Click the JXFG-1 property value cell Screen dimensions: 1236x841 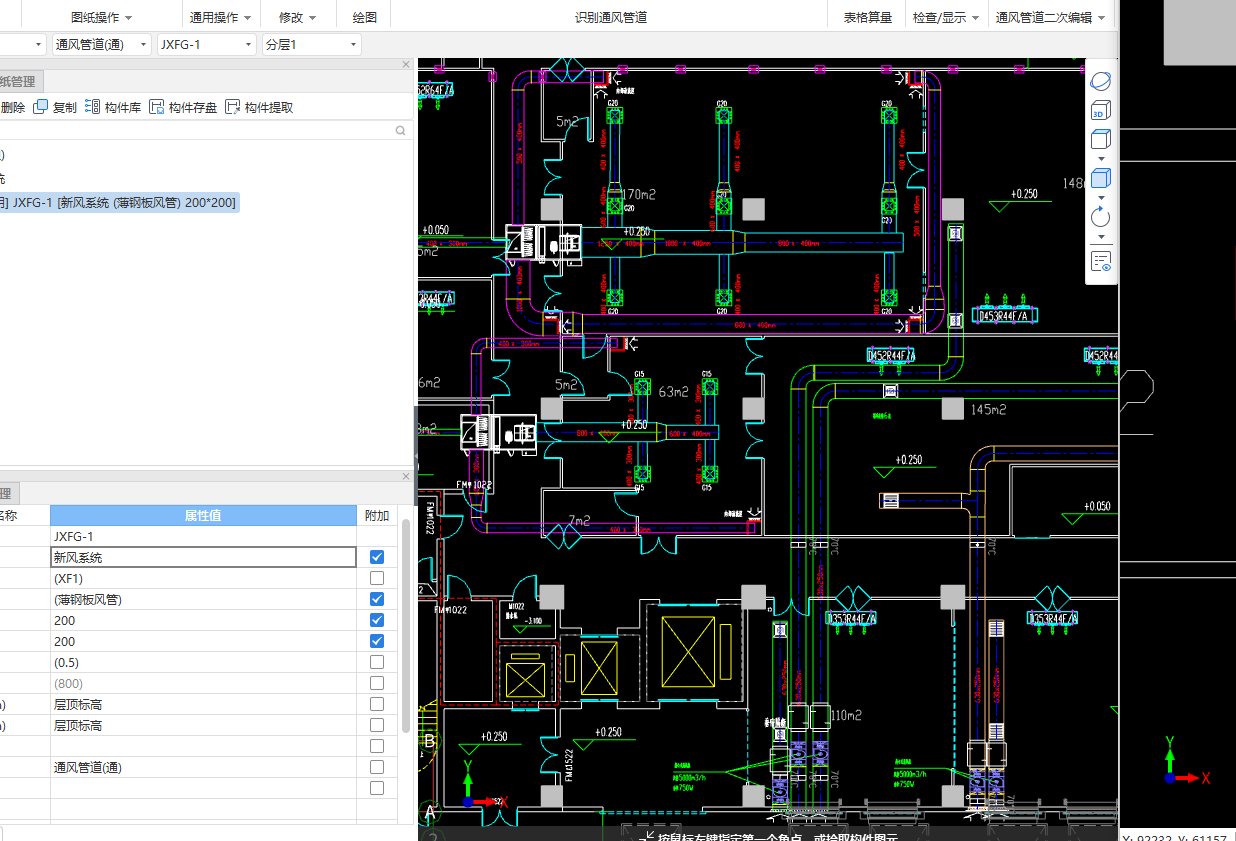[203, 536]
